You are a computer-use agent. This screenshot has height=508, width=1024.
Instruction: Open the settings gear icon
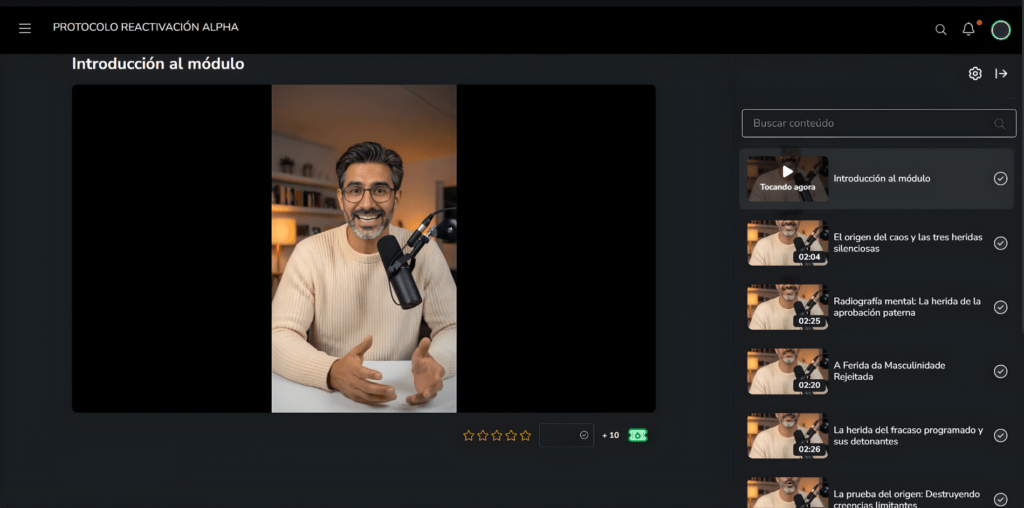pyautogui.click(x=975, y=74)
